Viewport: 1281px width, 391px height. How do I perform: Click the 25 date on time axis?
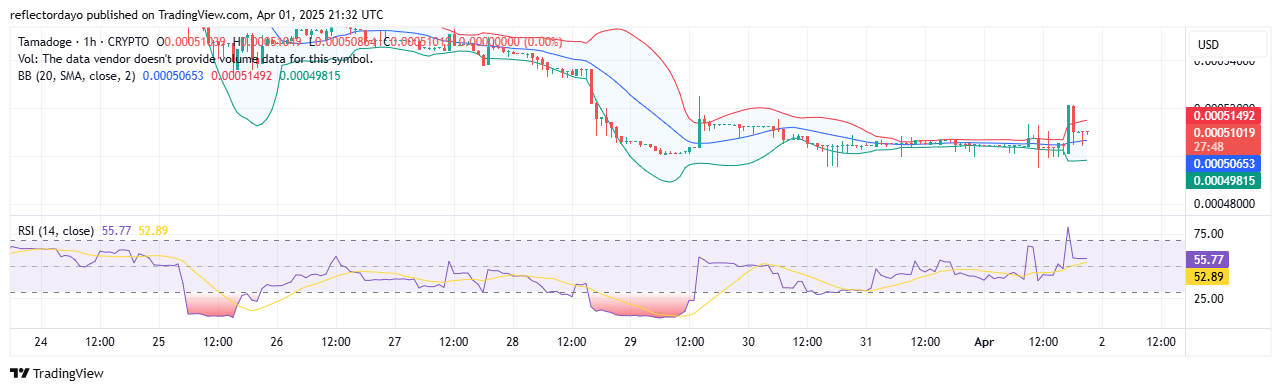(x=159, y=342)
